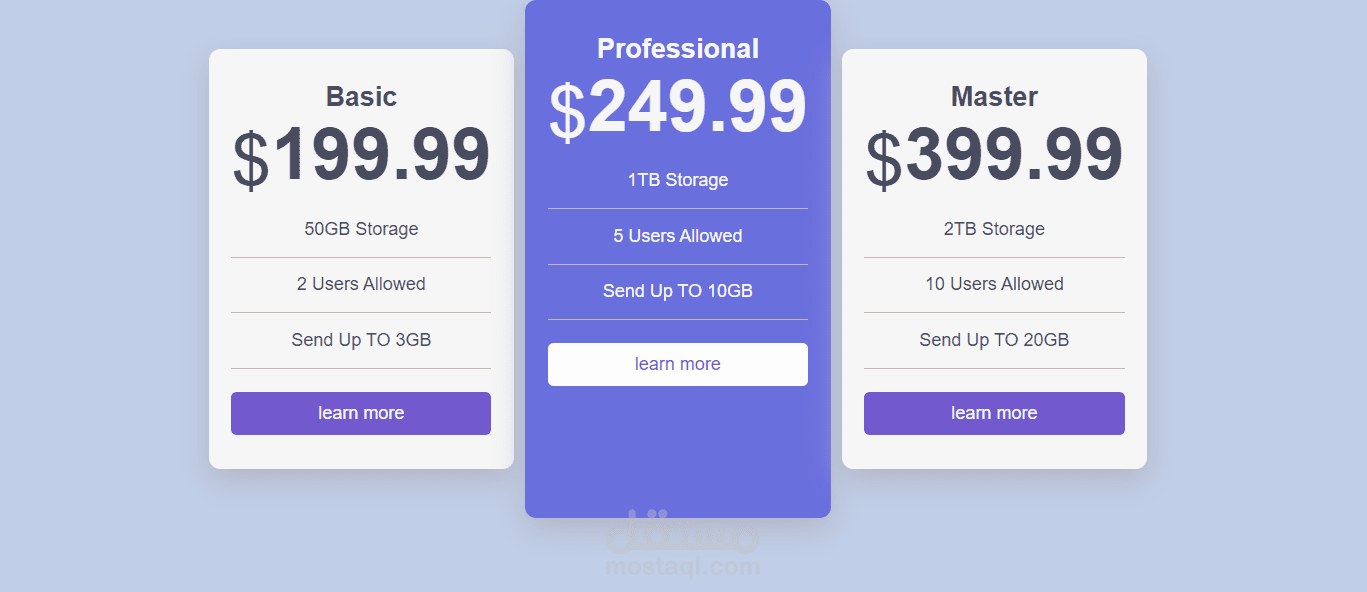Click Send Up TO 10GB feature
1367x592 pixels.
point(678,291)
